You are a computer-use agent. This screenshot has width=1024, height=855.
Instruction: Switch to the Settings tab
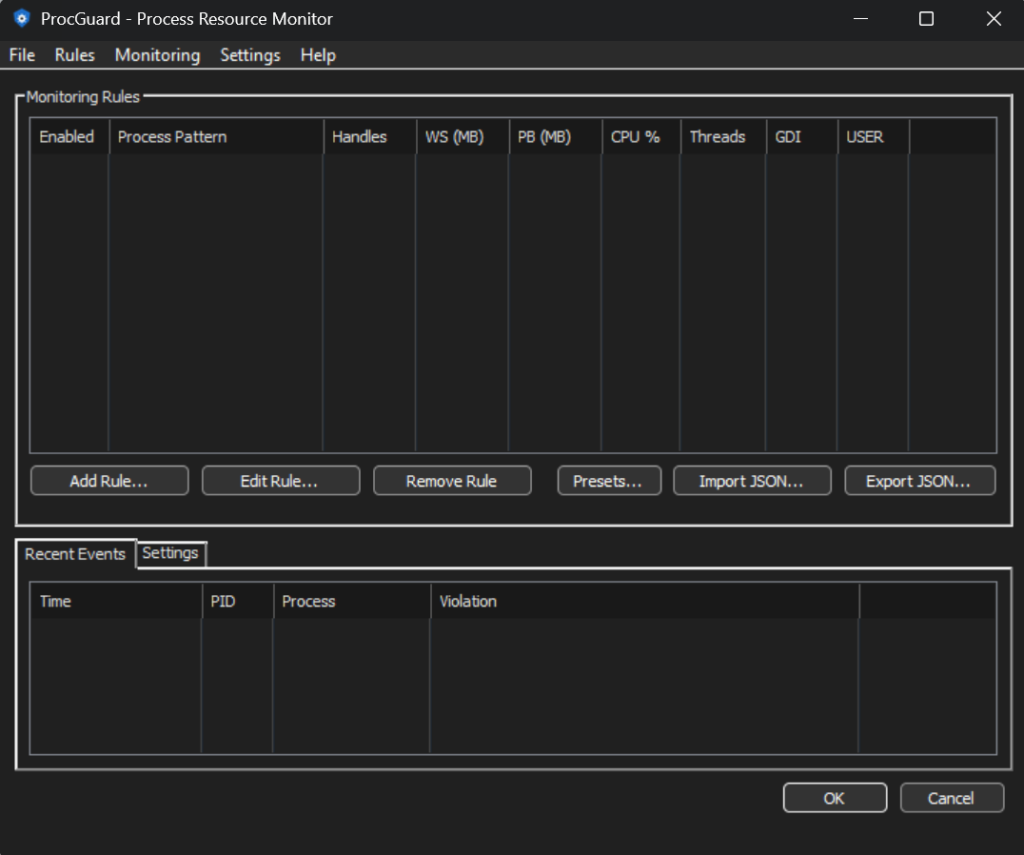(170, 552)
